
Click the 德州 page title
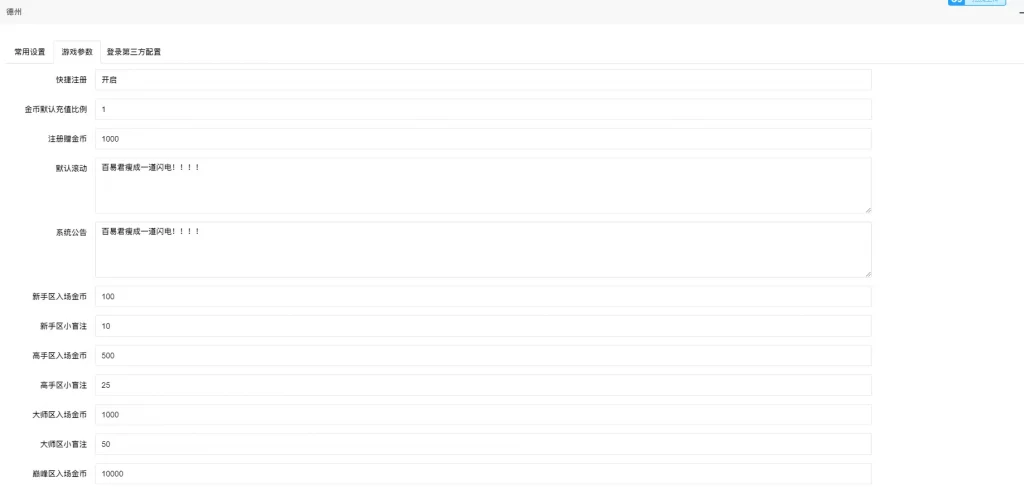(14, 11)
